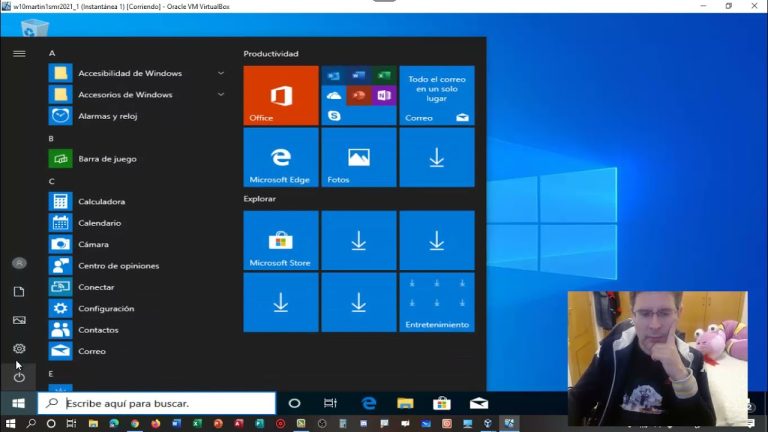Click the Windows Start button
Viewport: 768px width, 432px height.
[18, 403]
